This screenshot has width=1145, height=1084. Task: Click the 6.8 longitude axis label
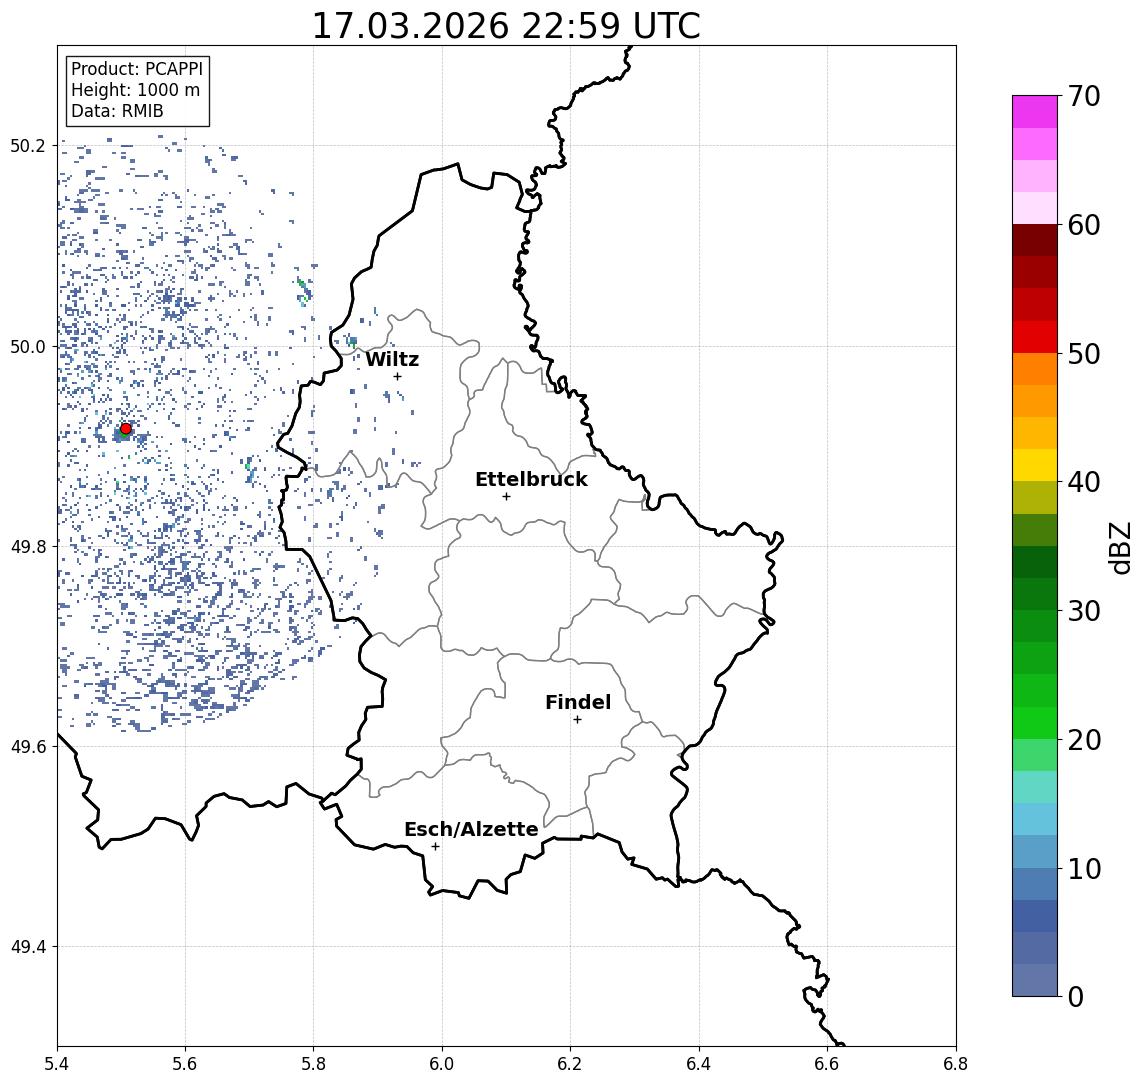955,1064
